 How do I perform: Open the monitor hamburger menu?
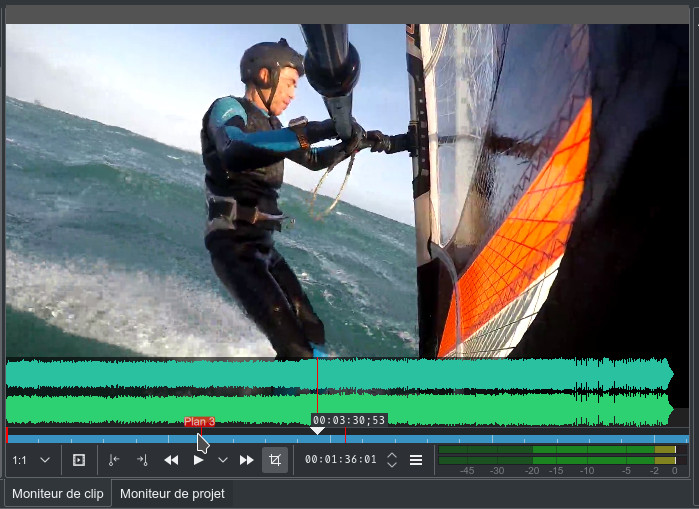pos(416,460)
